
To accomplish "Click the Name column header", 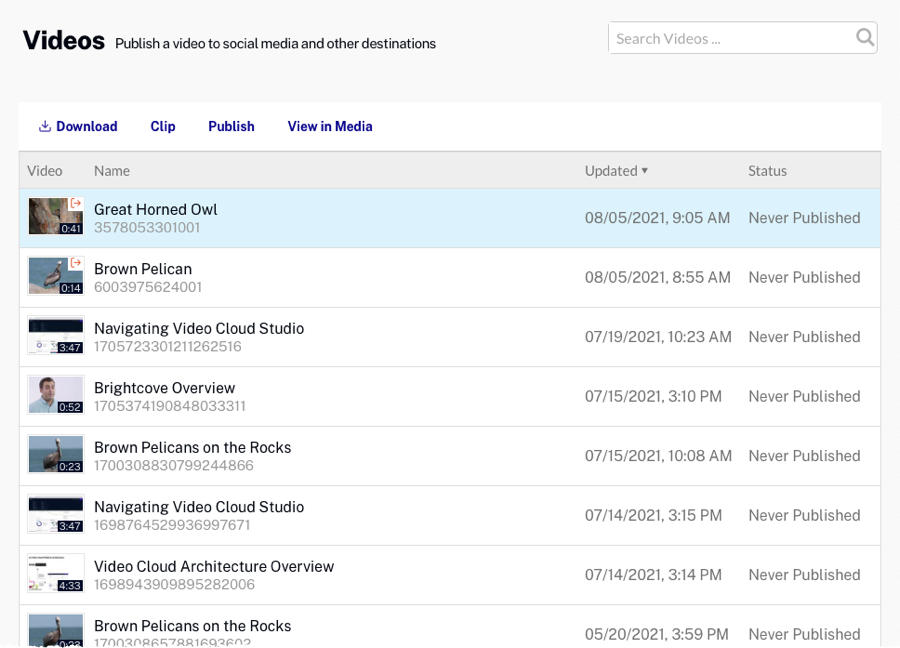I will coord(112,171).
